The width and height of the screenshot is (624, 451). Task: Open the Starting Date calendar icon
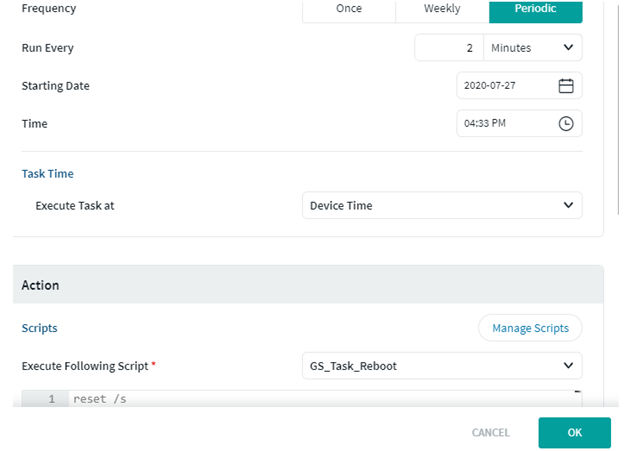click(x=566, y=86)
